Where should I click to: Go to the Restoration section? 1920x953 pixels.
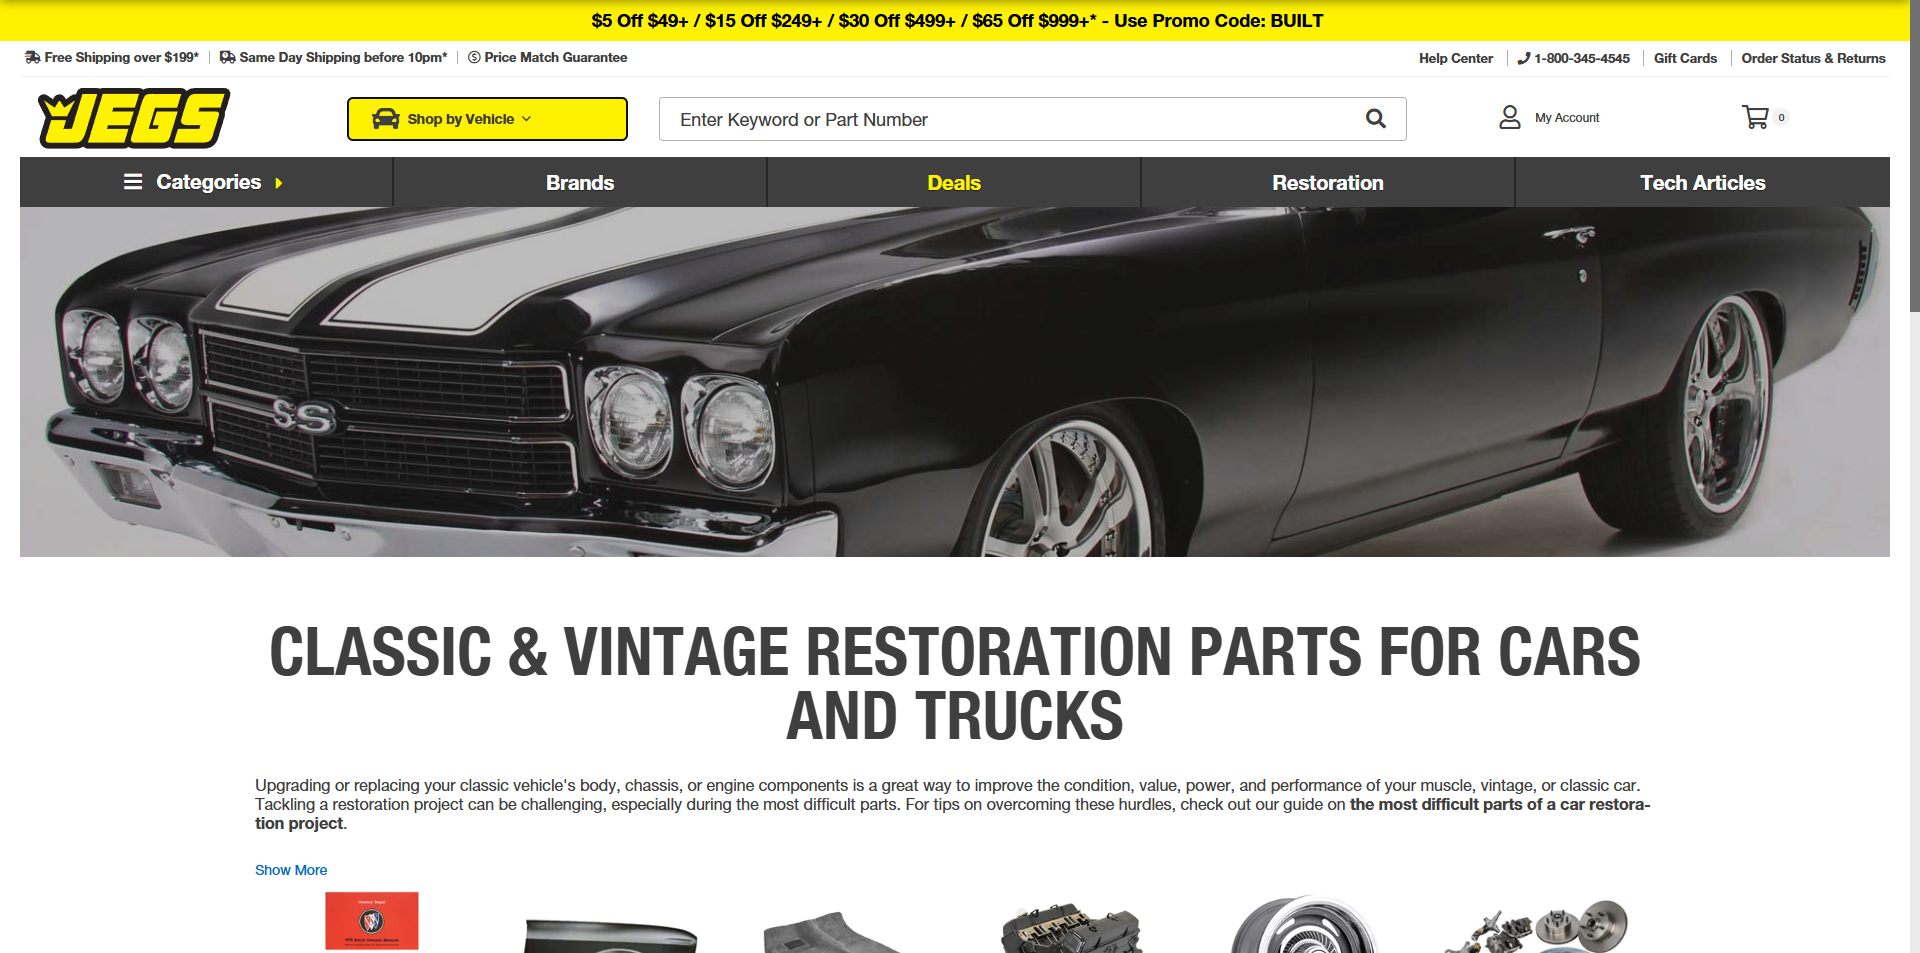click(x=1328, y=182)
